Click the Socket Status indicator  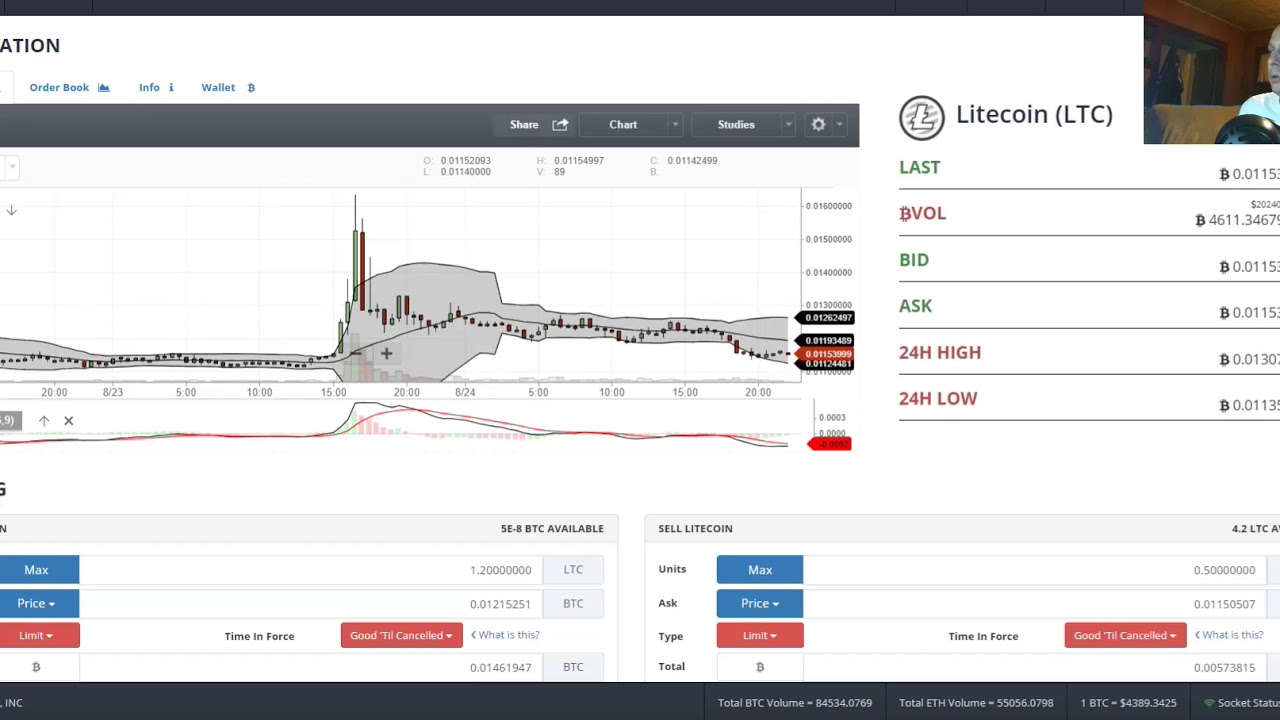[1241, 703]
